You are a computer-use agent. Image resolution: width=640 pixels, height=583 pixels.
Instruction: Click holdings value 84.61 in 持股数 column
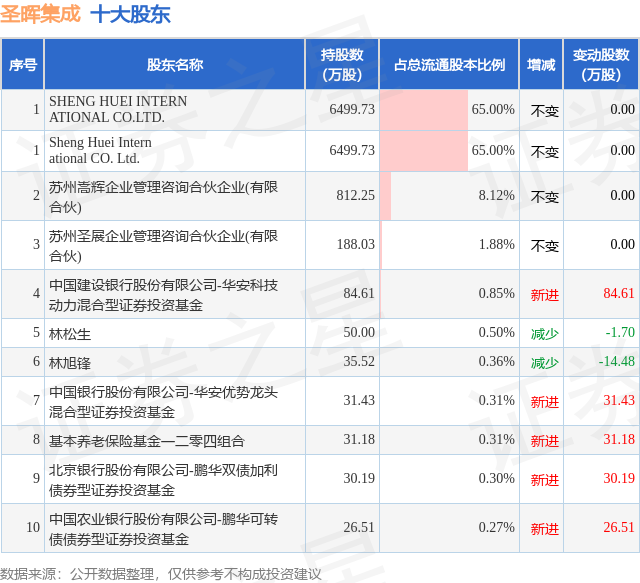tap(358, 293)
